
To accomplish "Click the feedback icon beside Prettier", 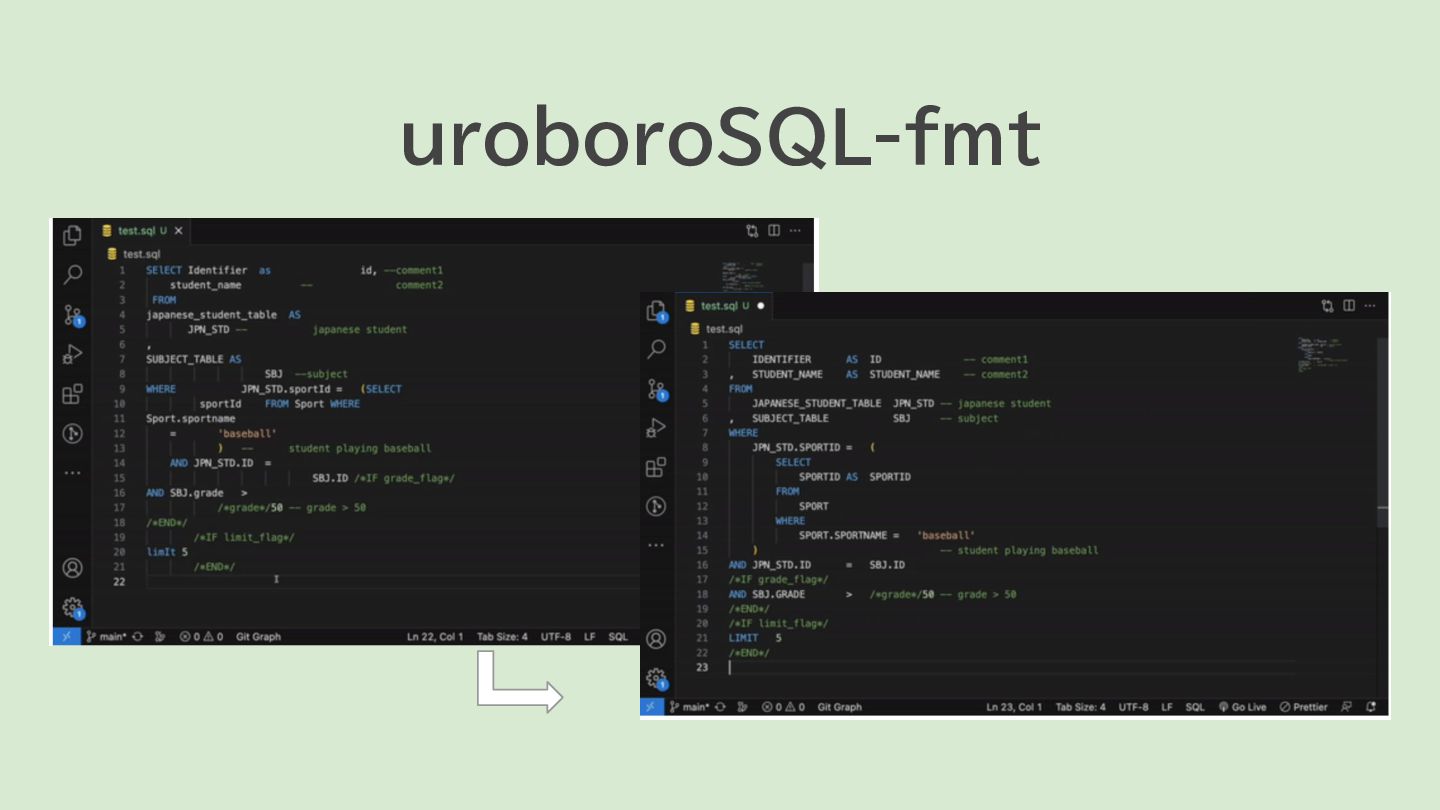I will [x=1346, y=707].
